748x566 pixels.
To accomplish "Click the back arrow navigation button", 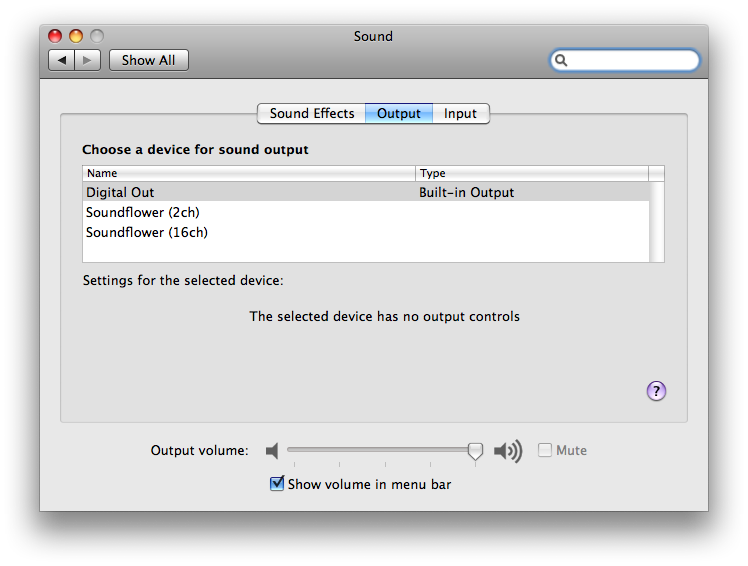I will (62, 60).
